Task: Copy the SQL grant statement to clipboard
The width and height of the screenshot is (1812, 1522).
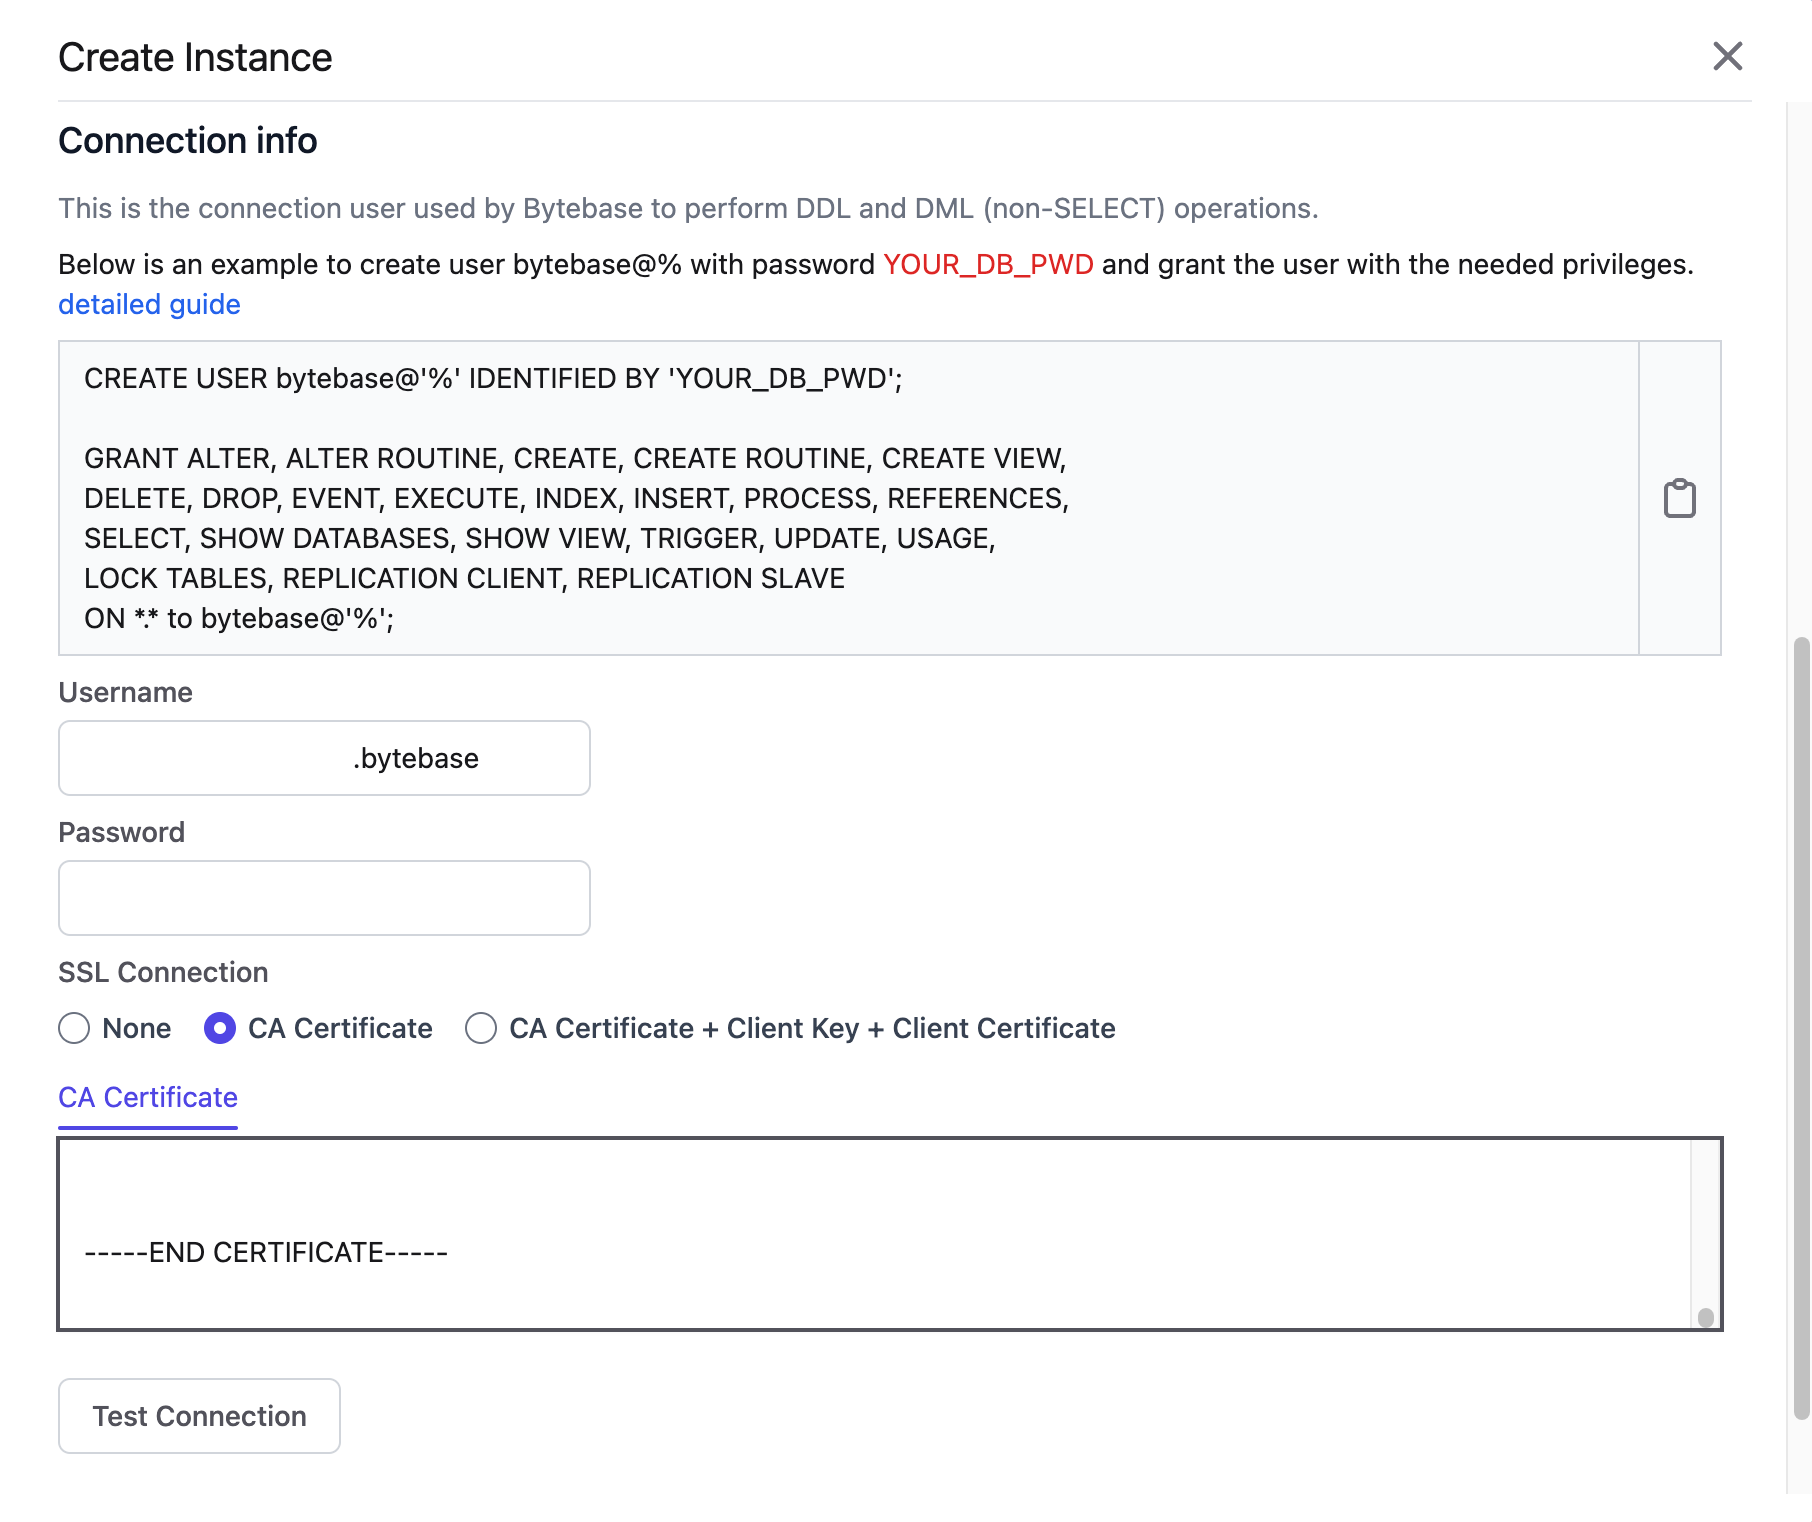Action: click(x=1680, y=498)
